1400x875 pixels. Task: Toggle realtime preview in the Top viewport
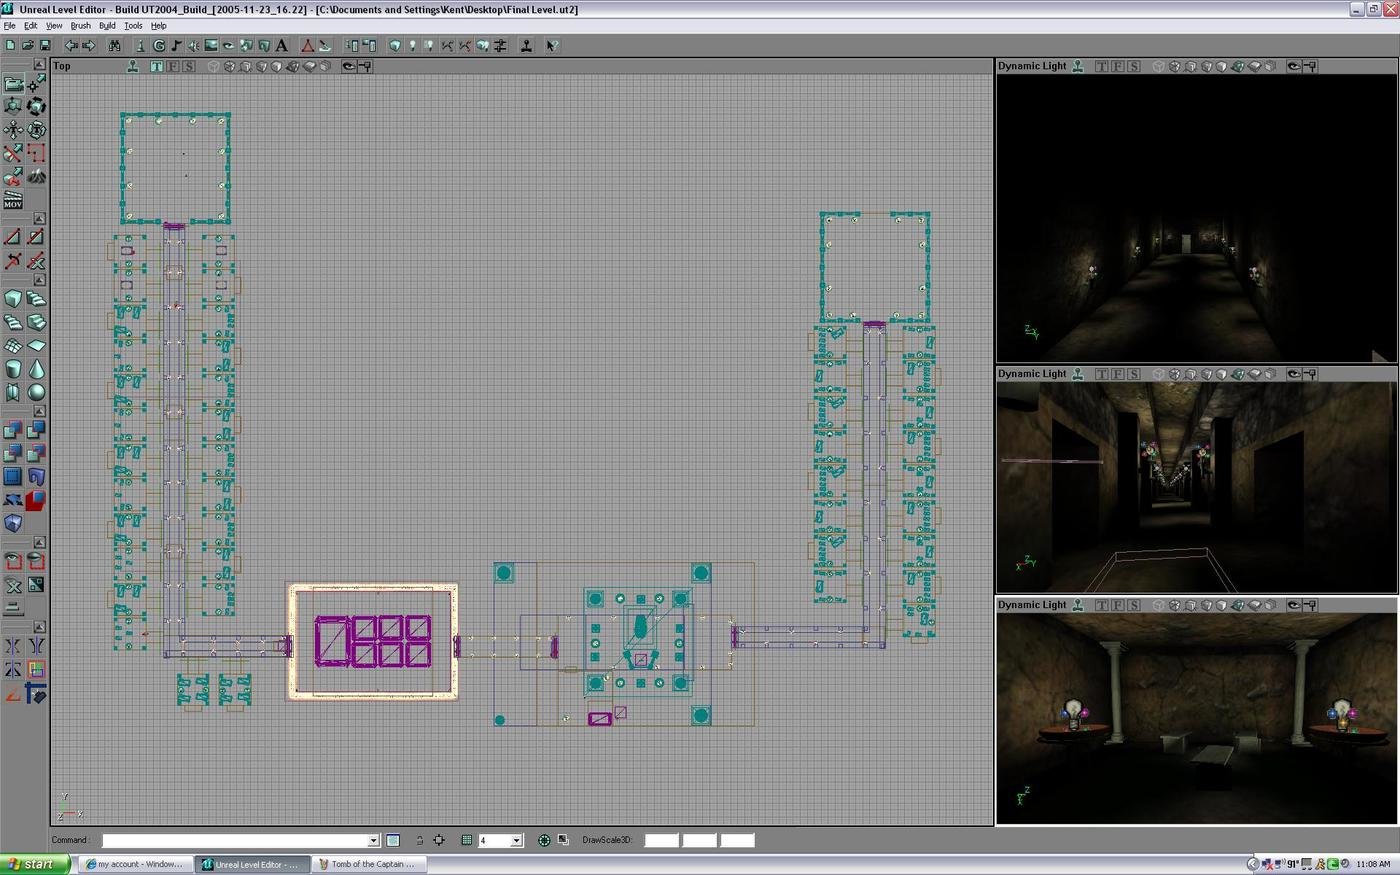click(x=133, y=66)
